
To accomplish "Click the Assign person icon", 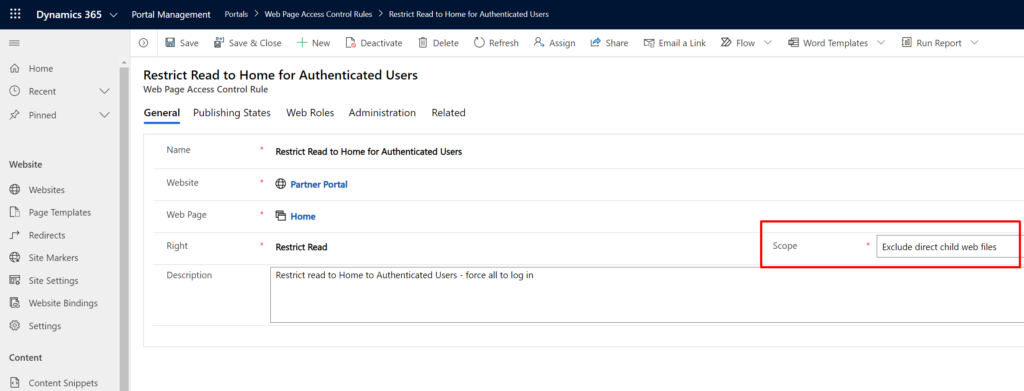I will [x=539, y=43].
